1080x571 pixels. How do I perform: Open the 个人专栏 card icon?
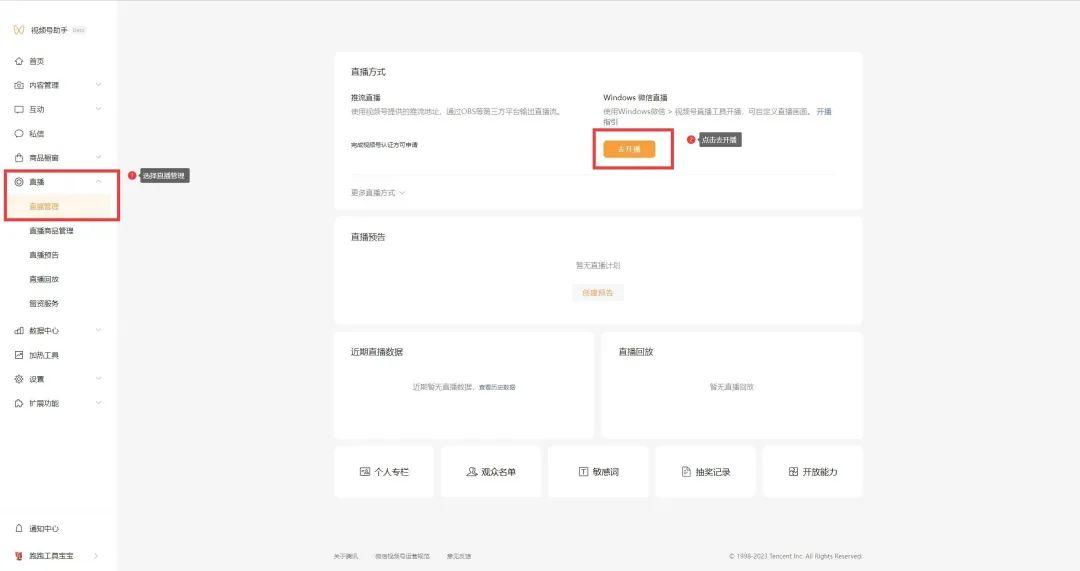point(365,472)
